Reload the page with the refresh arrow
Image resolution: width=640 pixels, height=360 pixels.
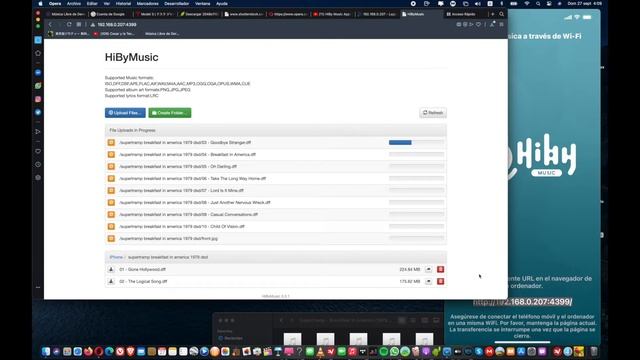[x=69, y=24]
